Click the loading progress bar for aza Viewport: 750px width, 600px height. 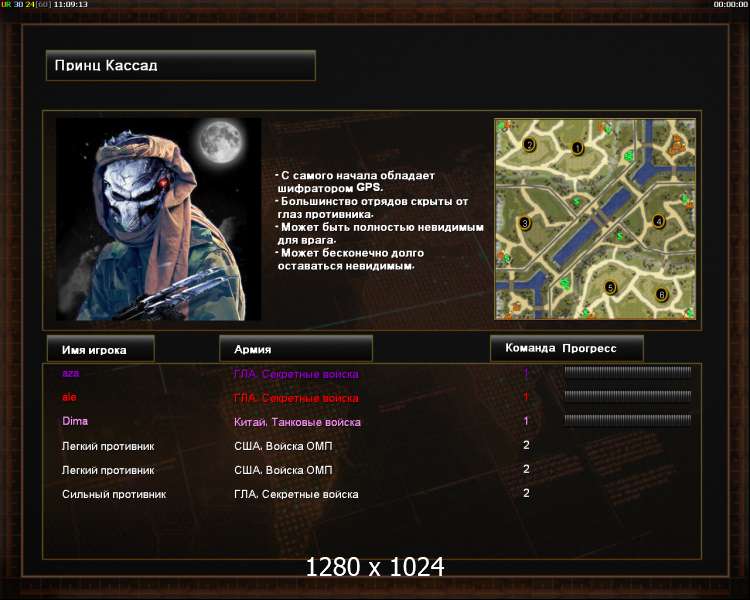[x=628, y=372]
